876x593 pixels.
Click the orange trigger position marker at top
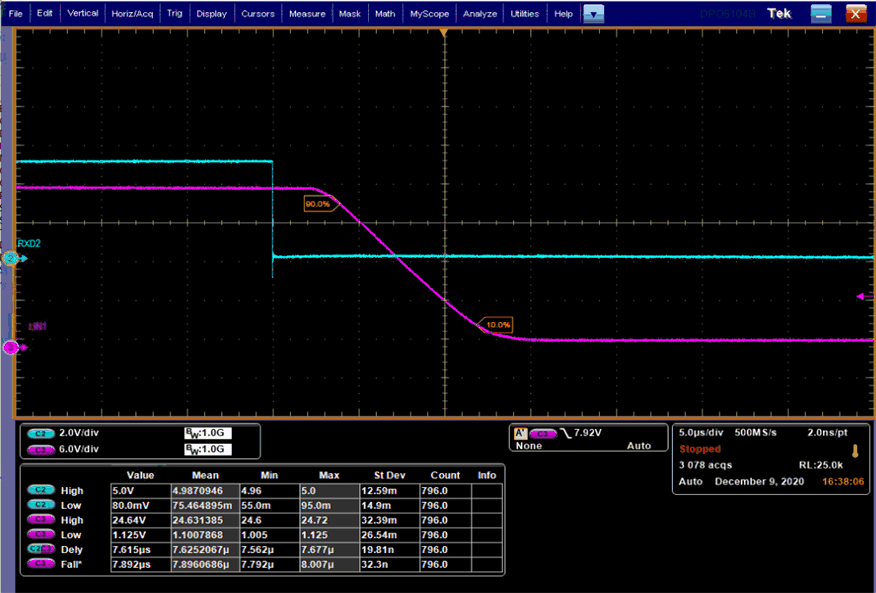(444, 34)
